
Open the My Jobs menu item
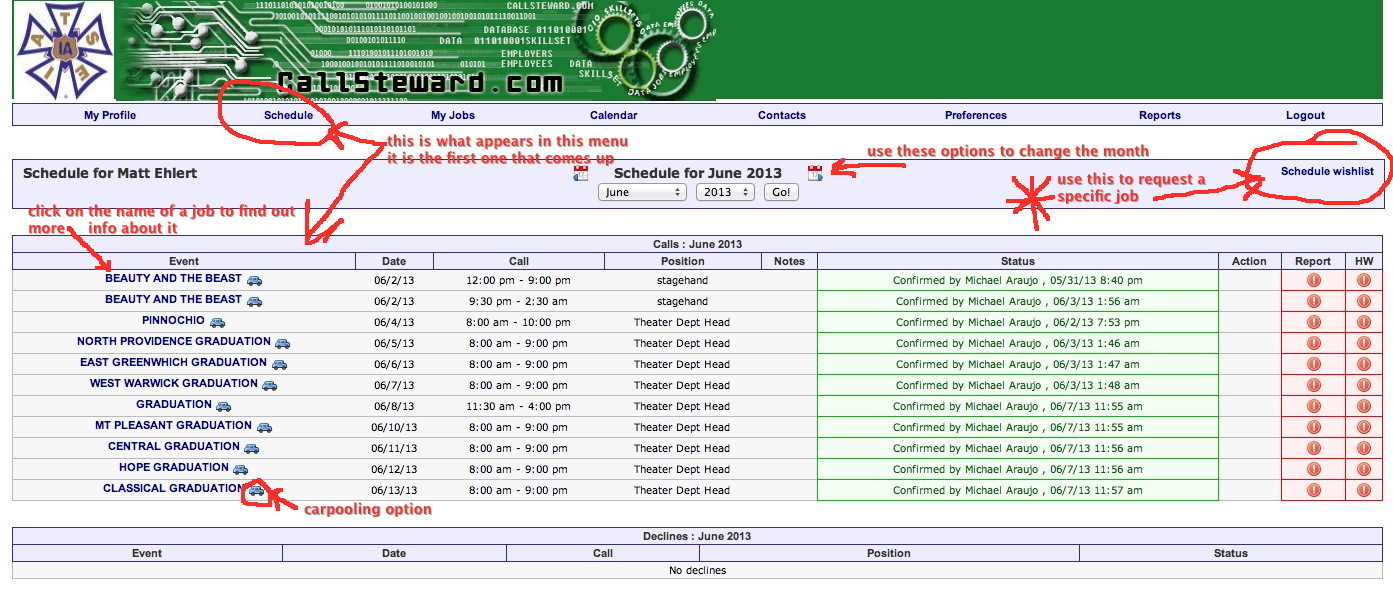tap(453, 115)
